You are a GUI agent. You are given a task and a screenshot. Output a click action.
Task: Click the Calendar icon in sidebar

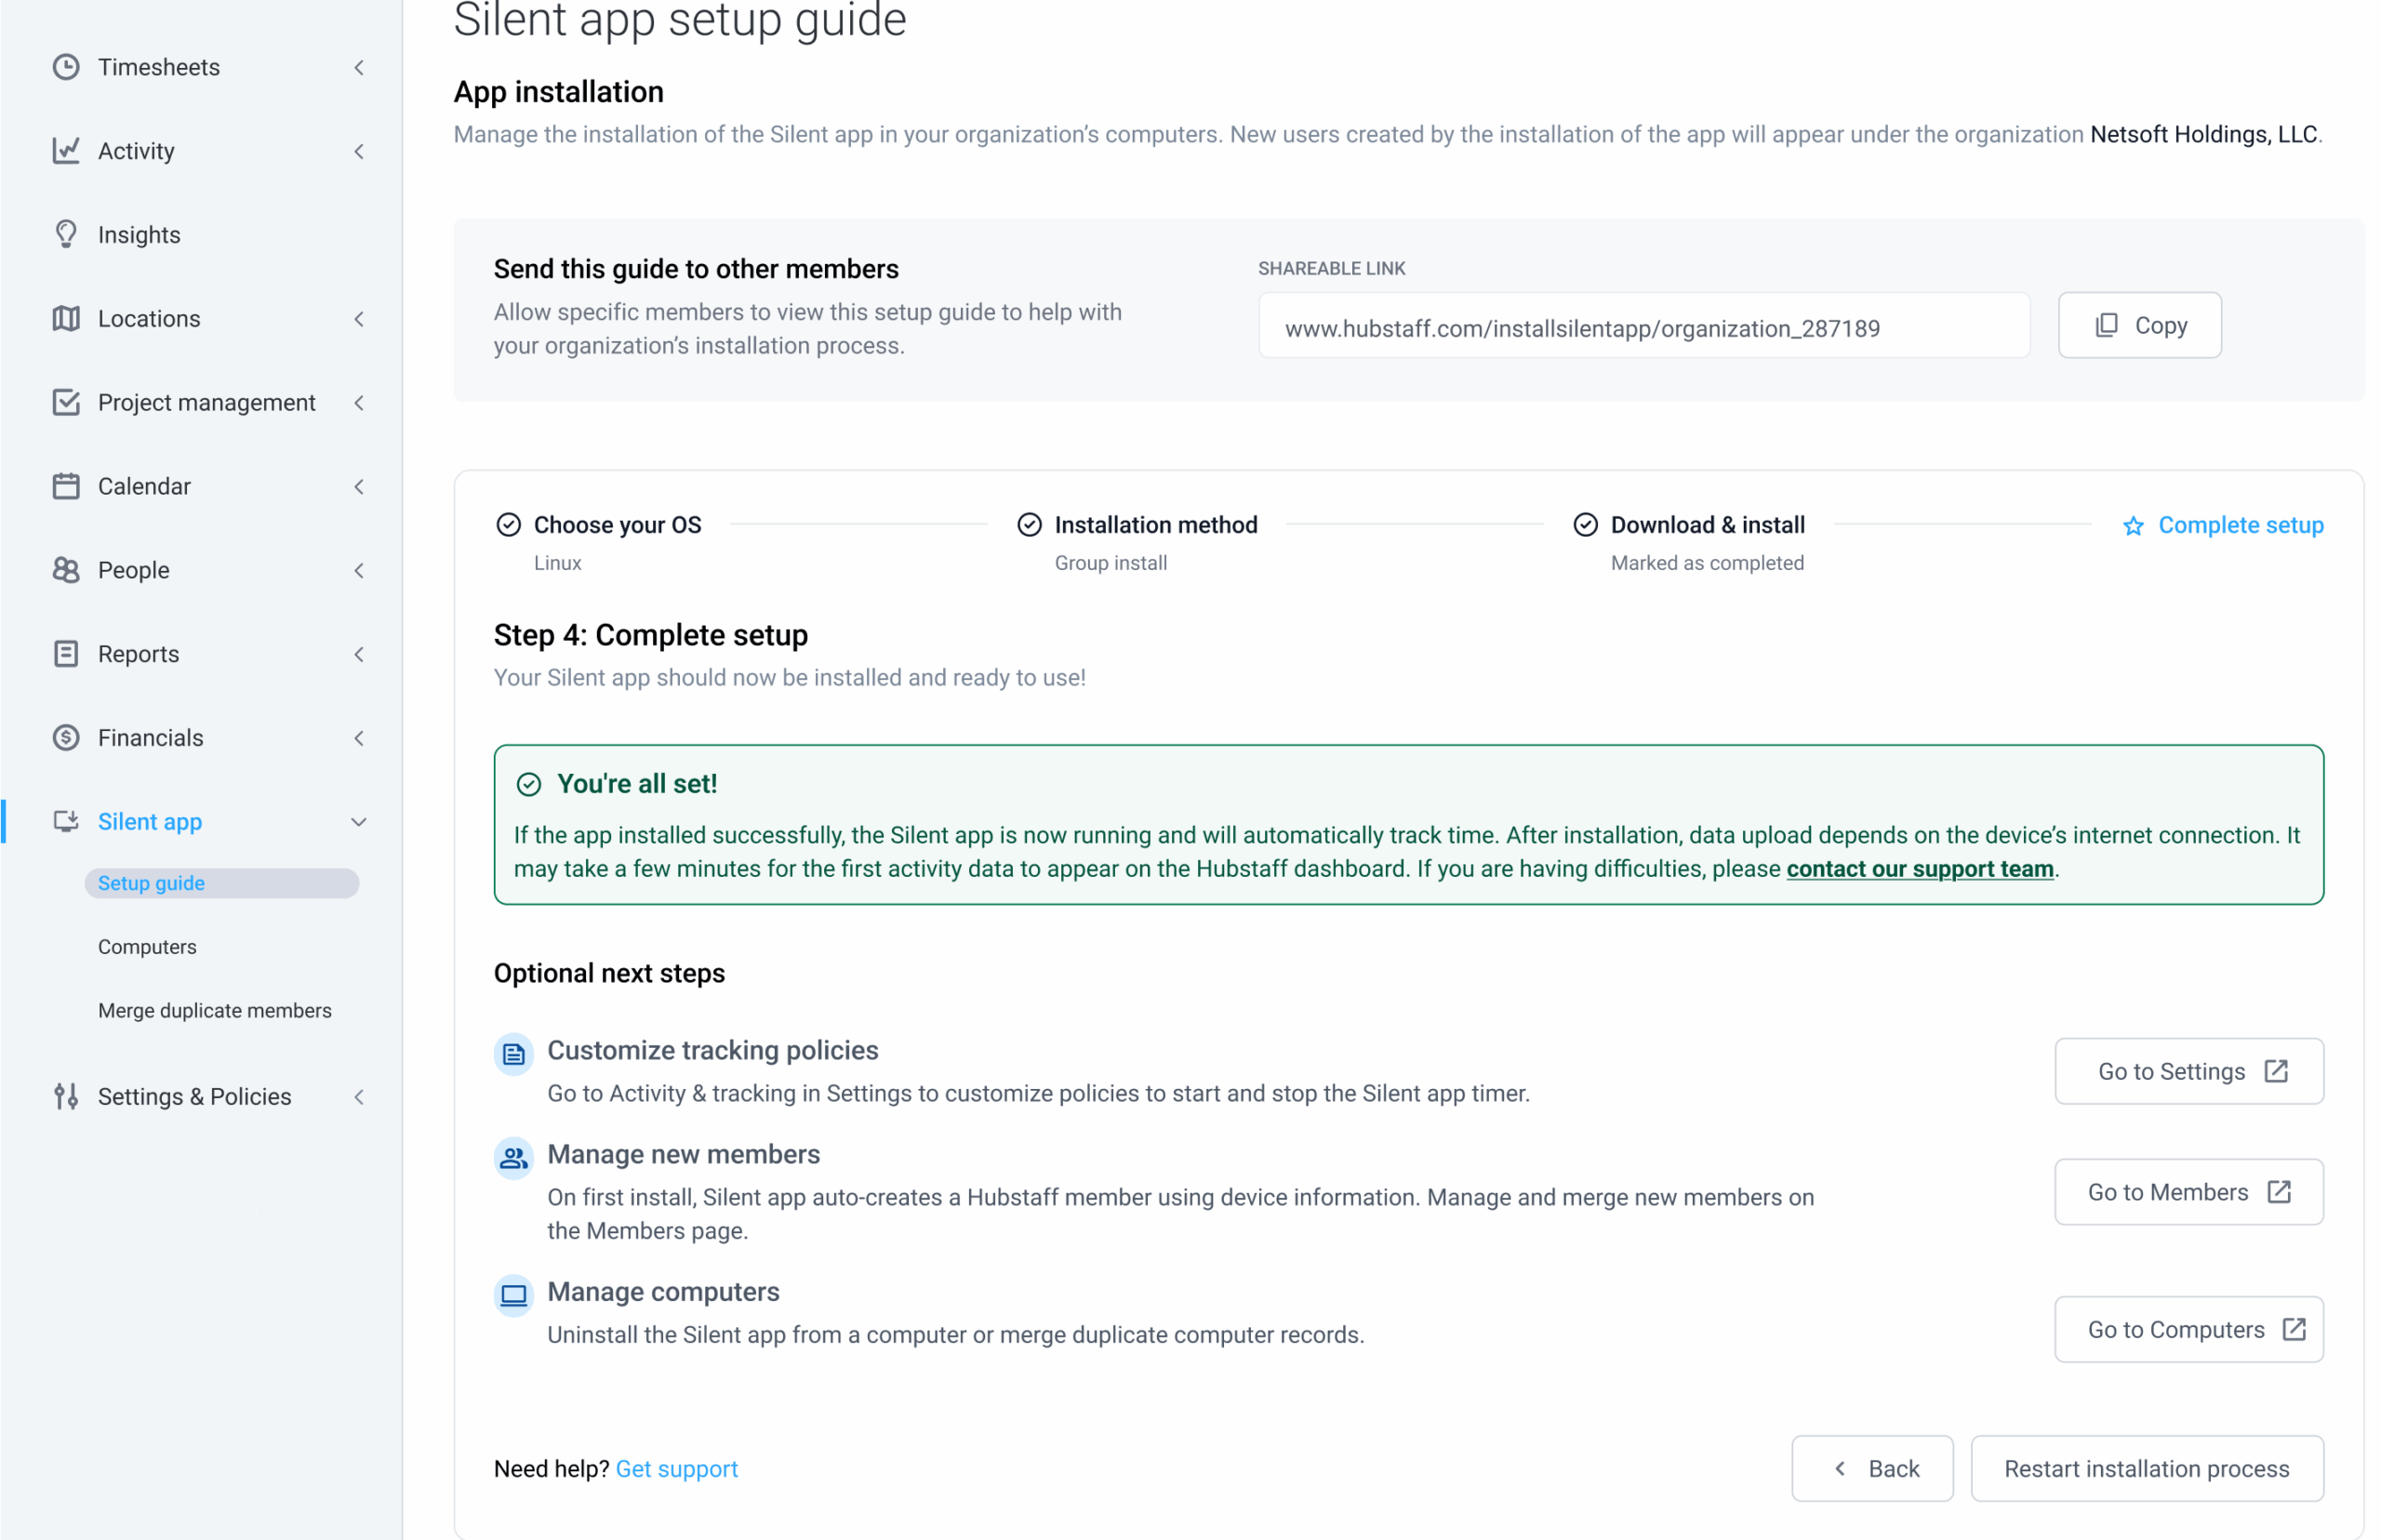pos(66,486)
